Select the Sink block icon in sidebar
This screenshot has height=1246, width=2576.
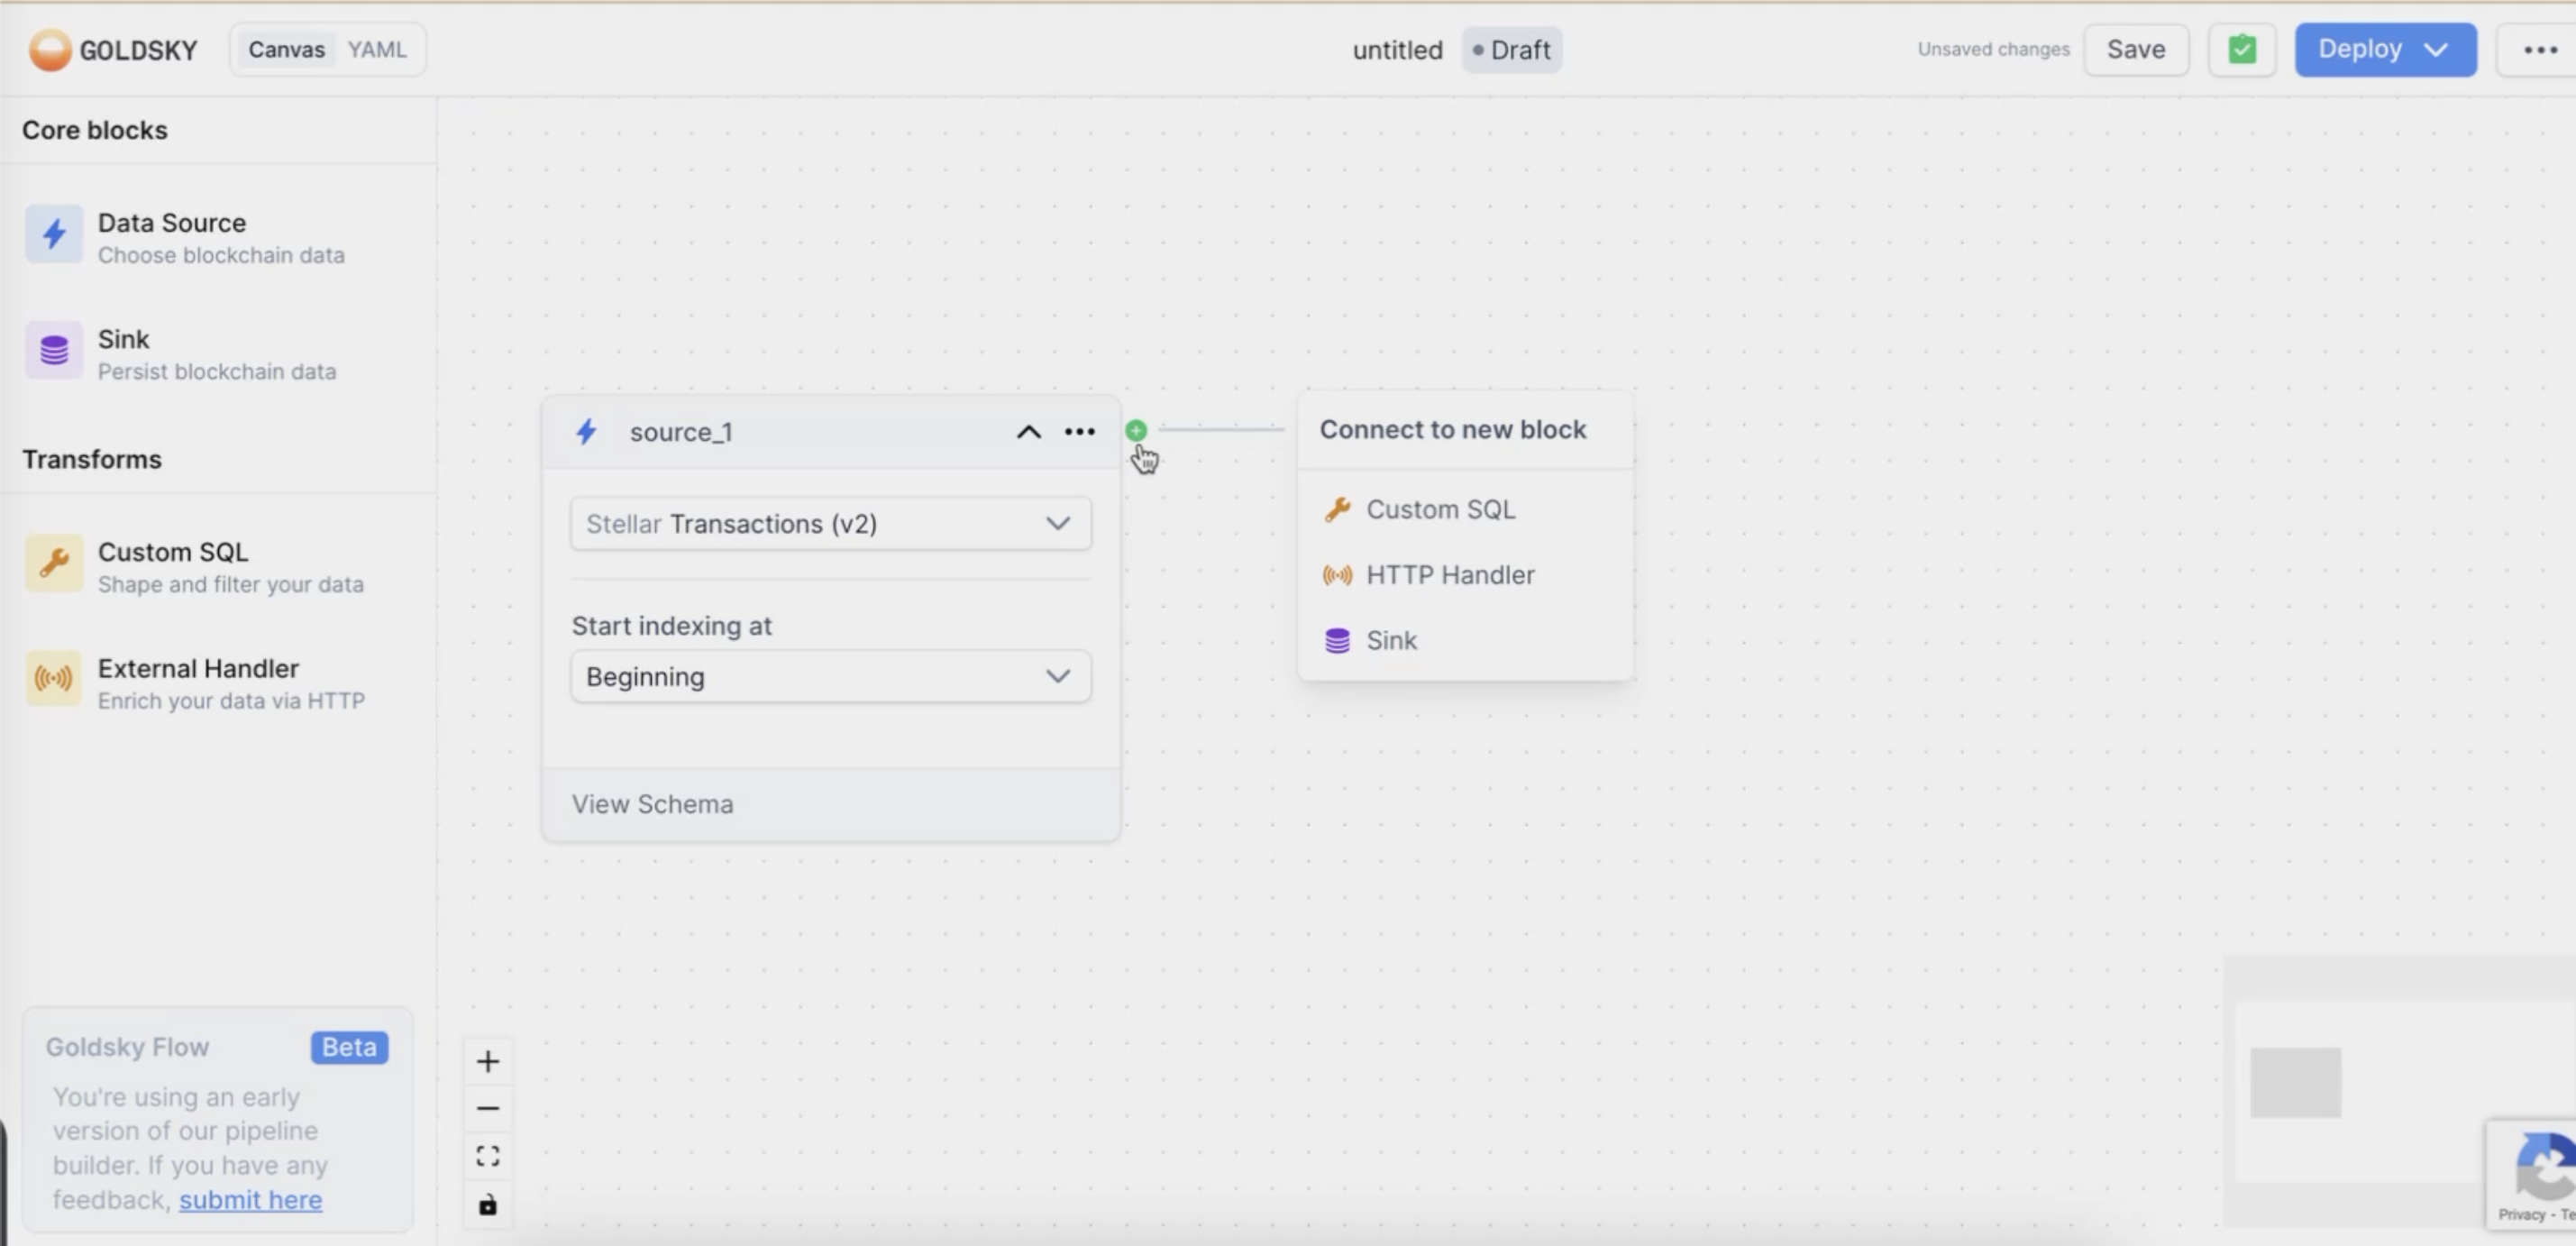(54, 350)
